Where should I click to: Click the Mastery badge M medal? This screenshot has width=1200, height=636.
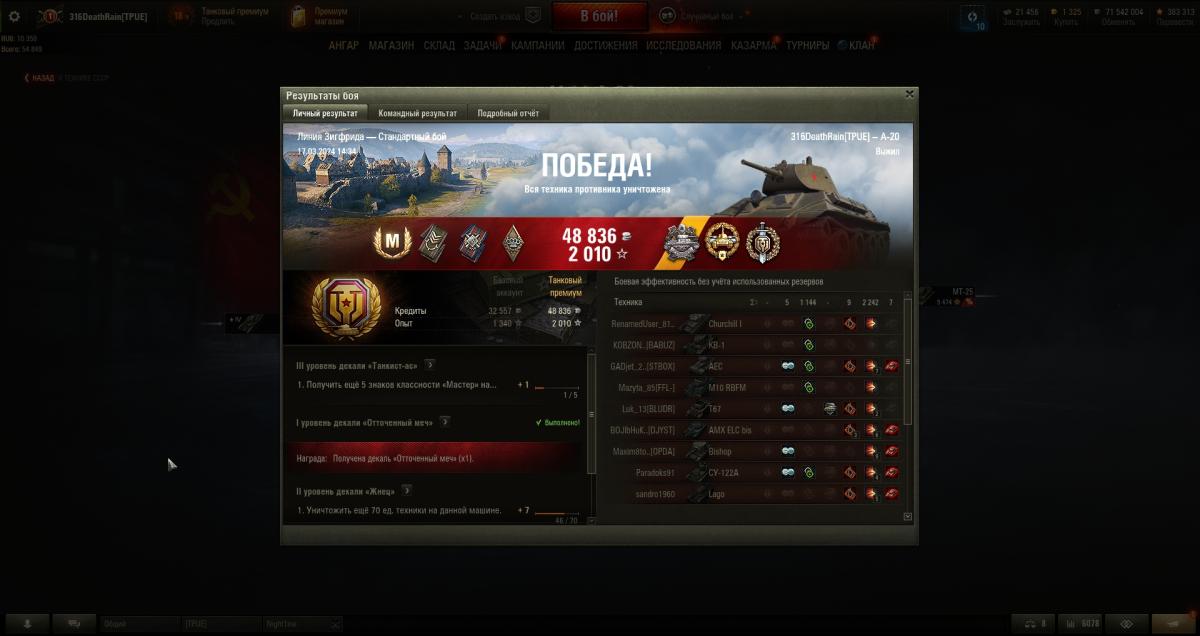(393, 241)
